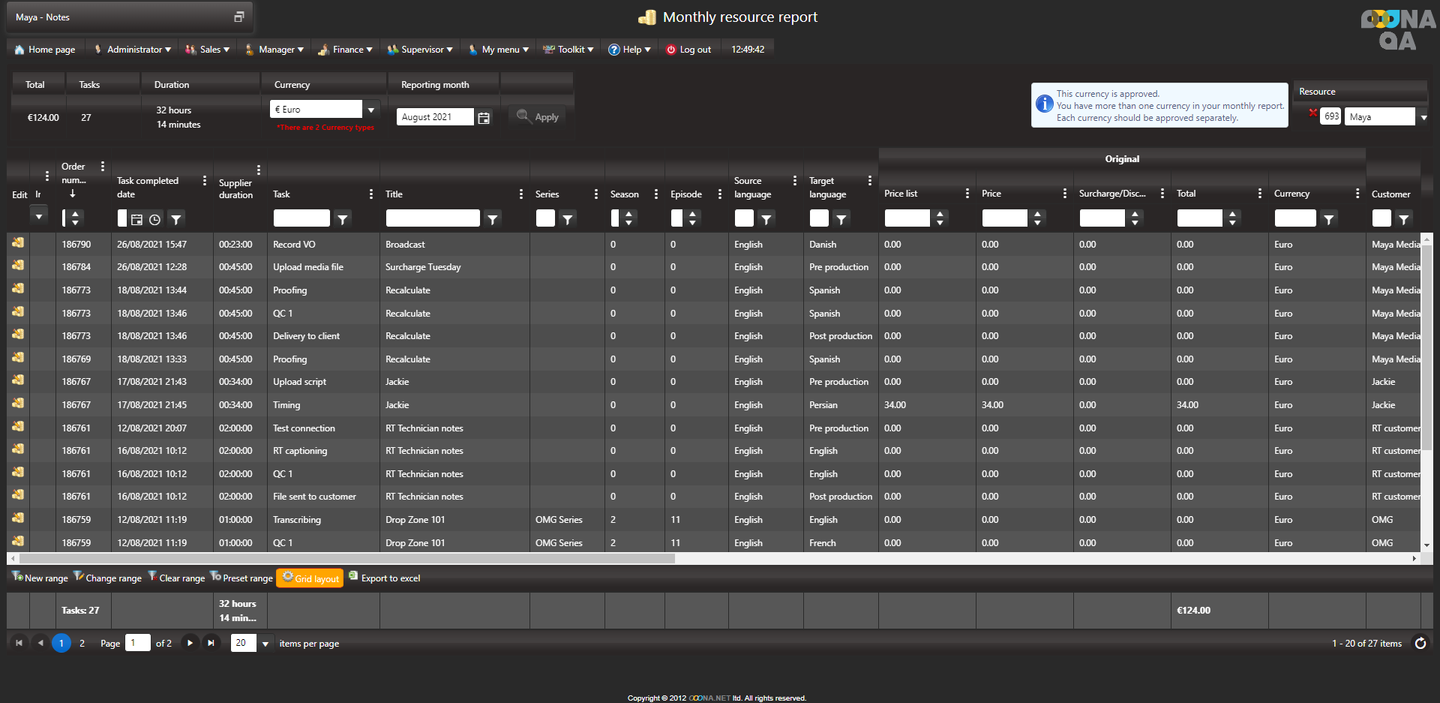Image resolution: width=1440 pixels, height=703 pixels.
Task: Click the clock icon in Task completed date filter
Action: (x=155, y=219)
